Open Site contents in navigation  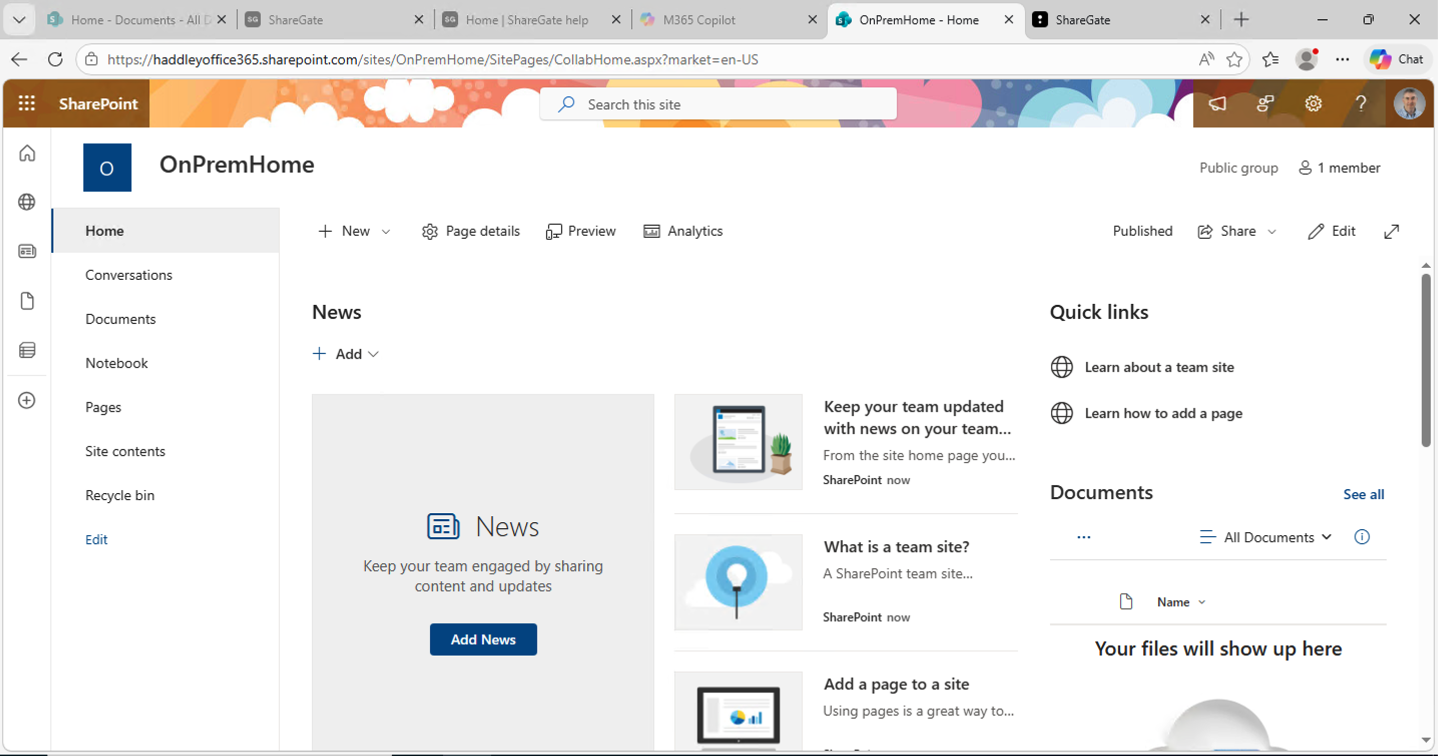125,451
